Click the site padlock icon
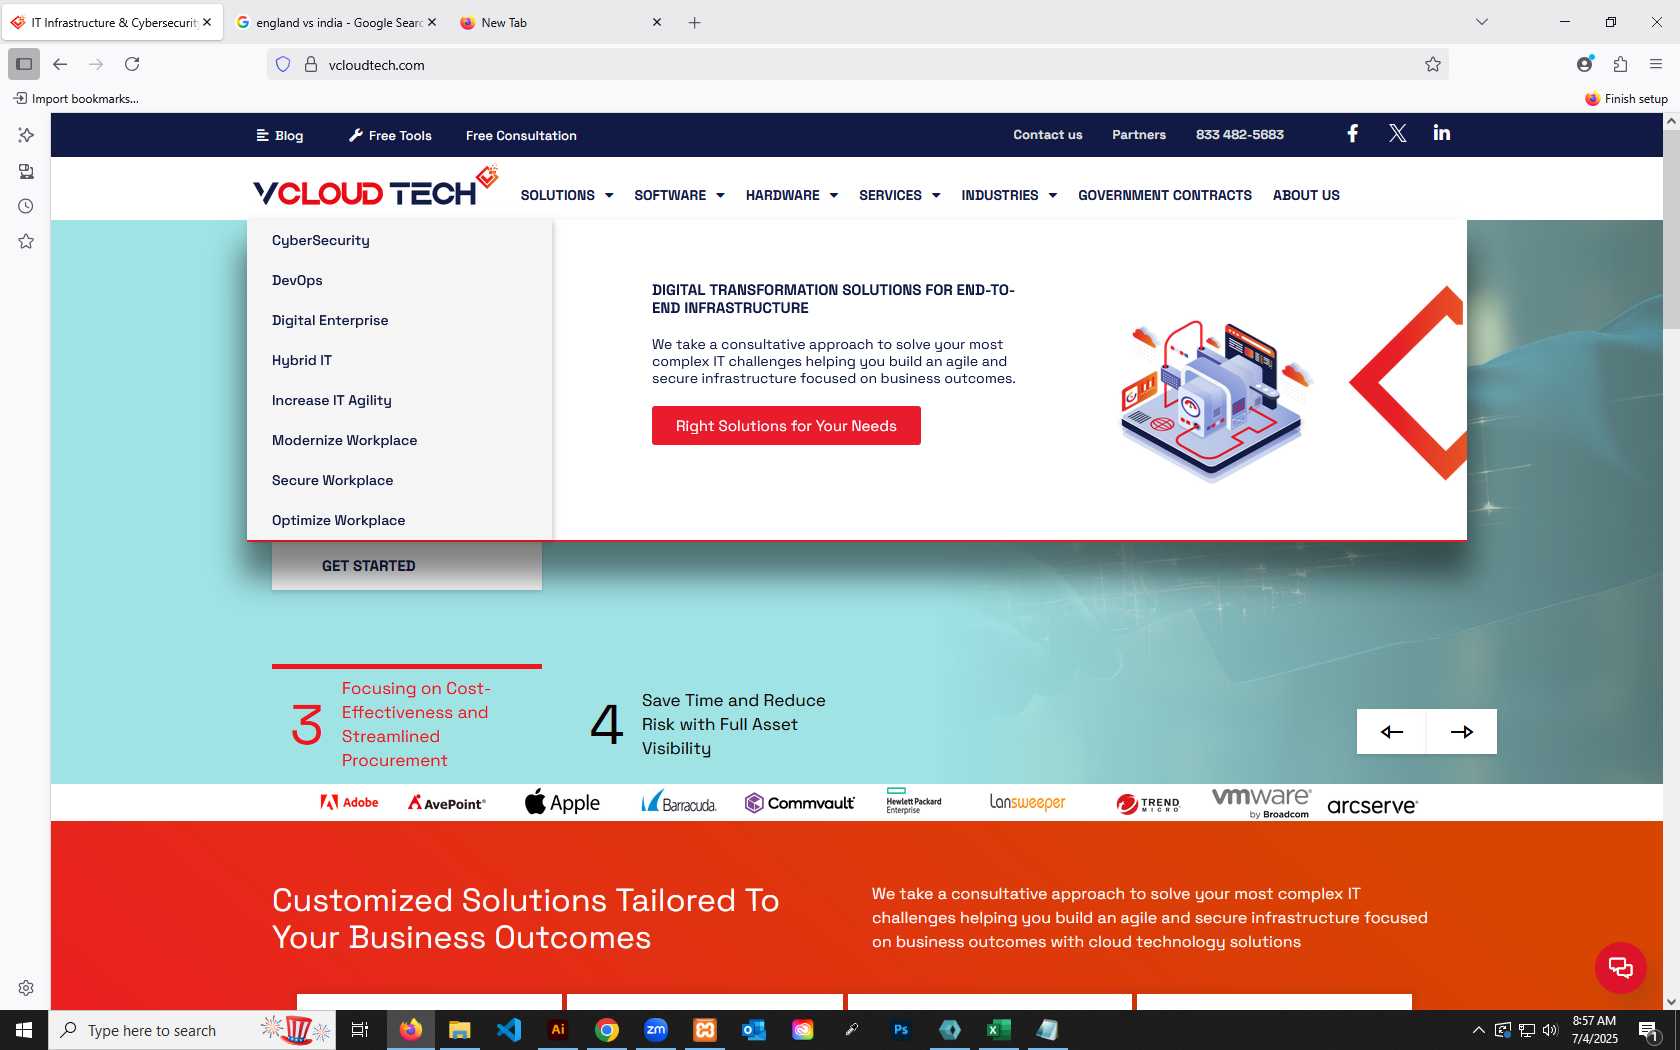The image size is (1680, 1050). point(311,65)
